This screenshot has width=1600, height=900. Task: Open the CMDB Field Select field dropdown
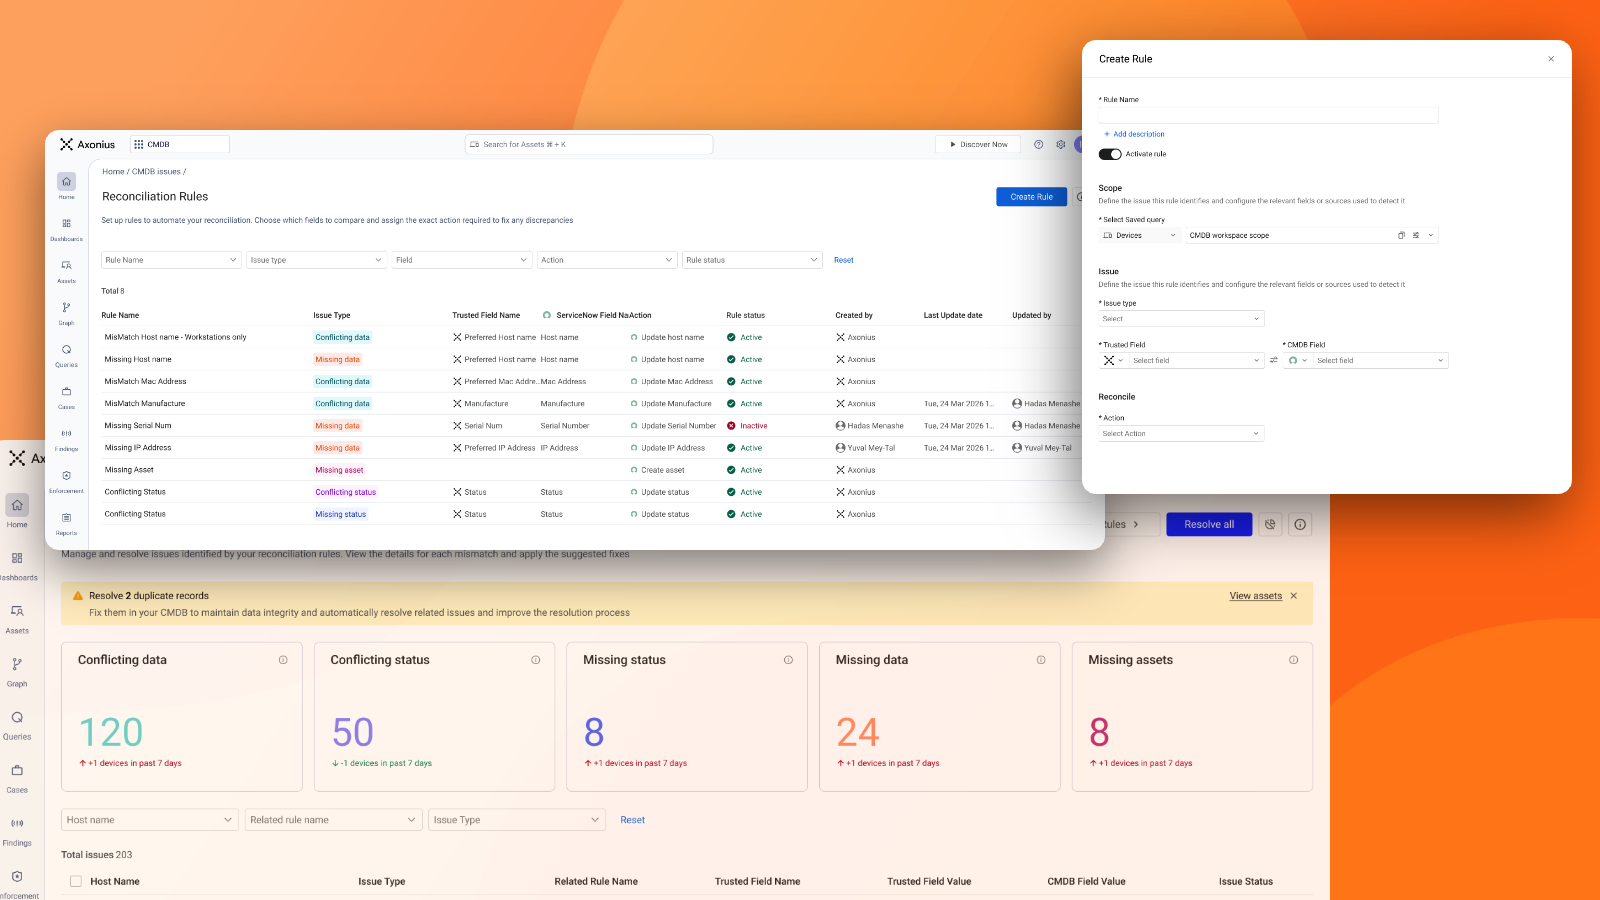tap(1381, 360)
